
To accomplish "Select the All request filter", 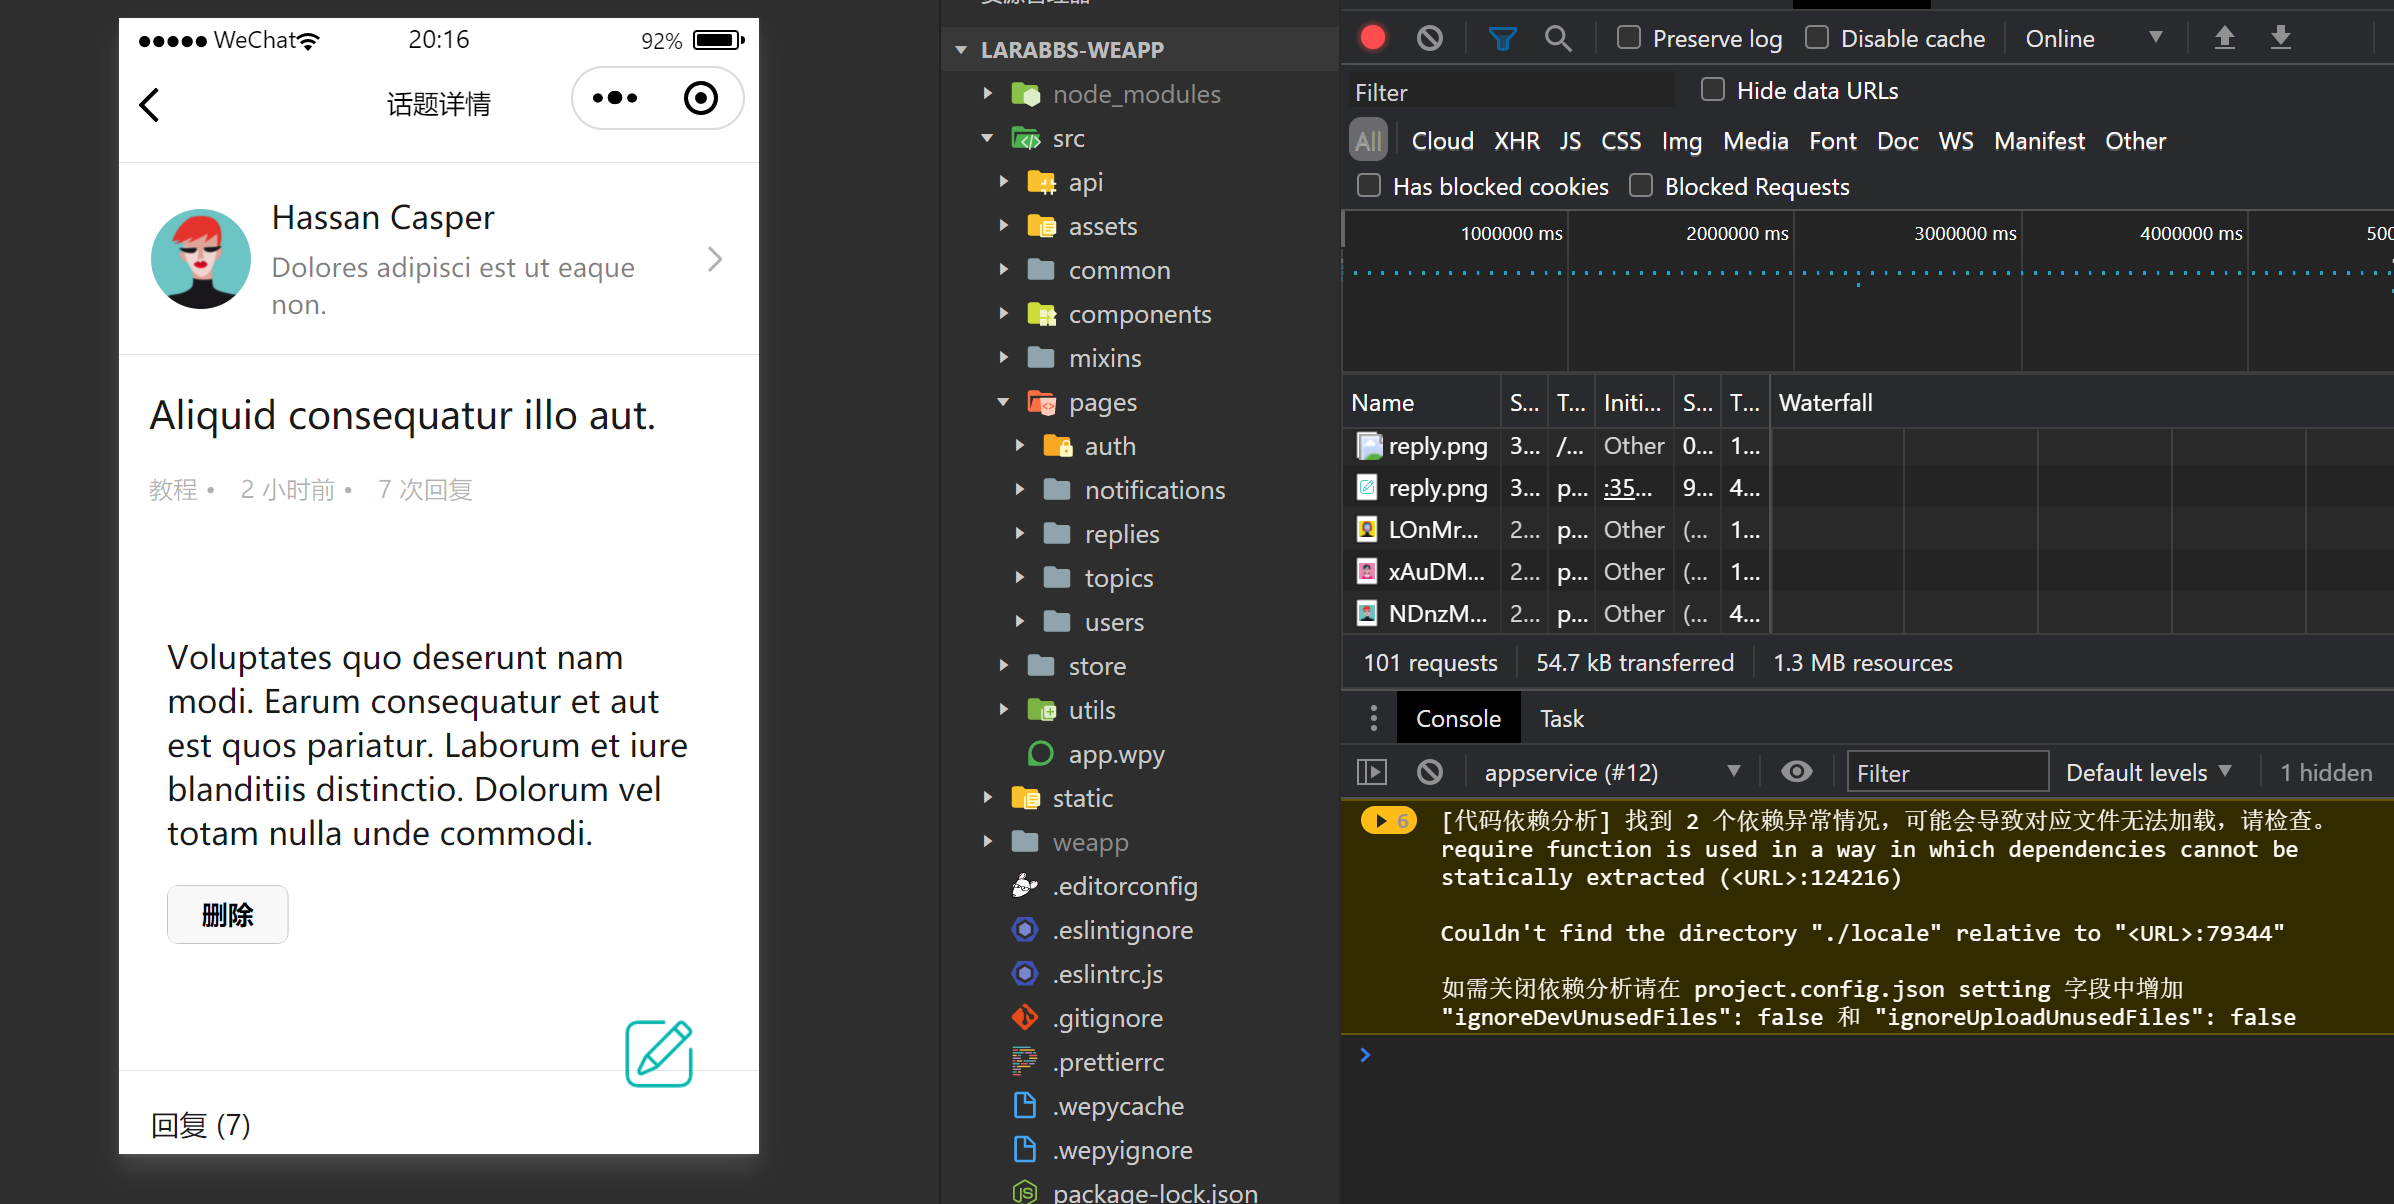I will [x=1368, y=141].
